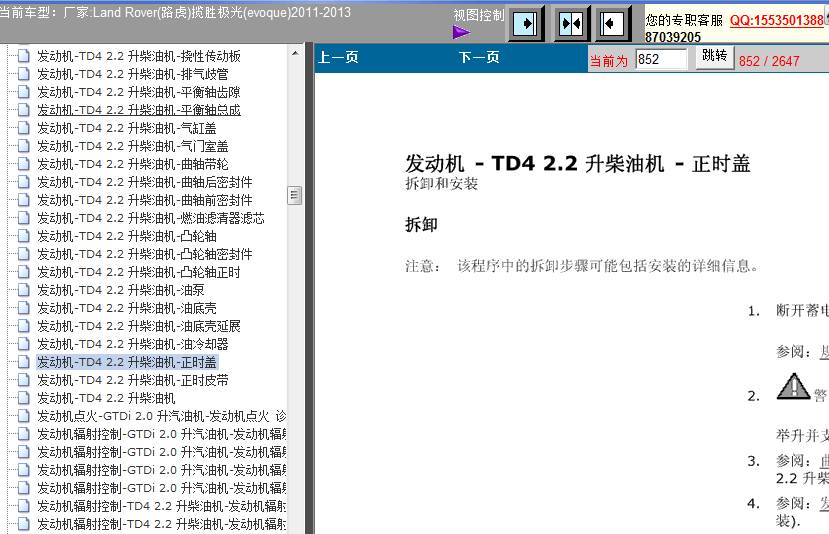Click the 852 / 2647 page counter
This screenshot has height=534, width=829.
[x=769, y=61]
